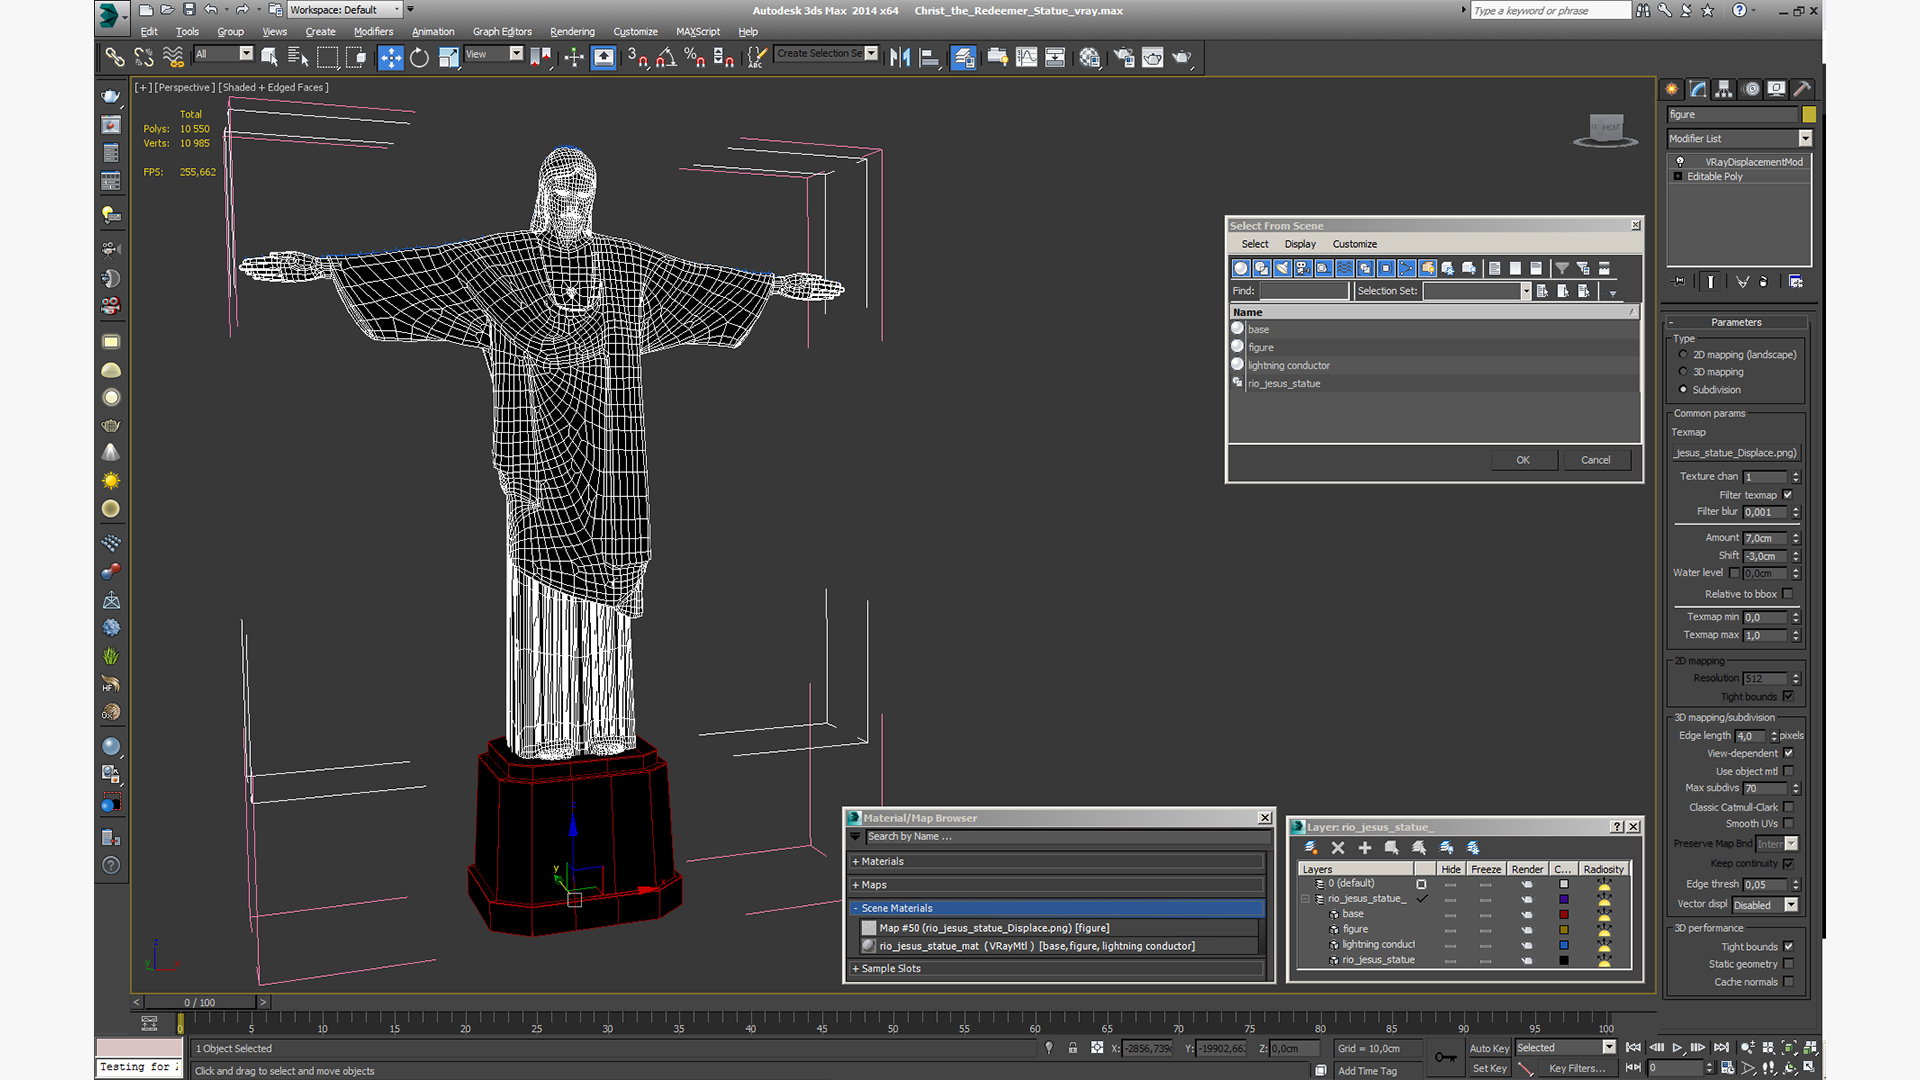Open the Rendering menu
This screenshot has width=1920, height=1080.
click(572, 32)
